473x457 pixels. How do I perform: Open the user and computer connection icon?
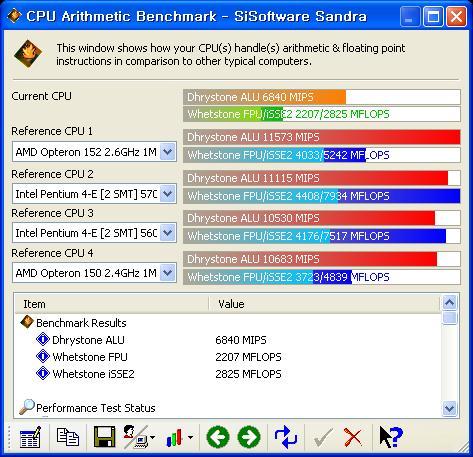pos(135,437)
